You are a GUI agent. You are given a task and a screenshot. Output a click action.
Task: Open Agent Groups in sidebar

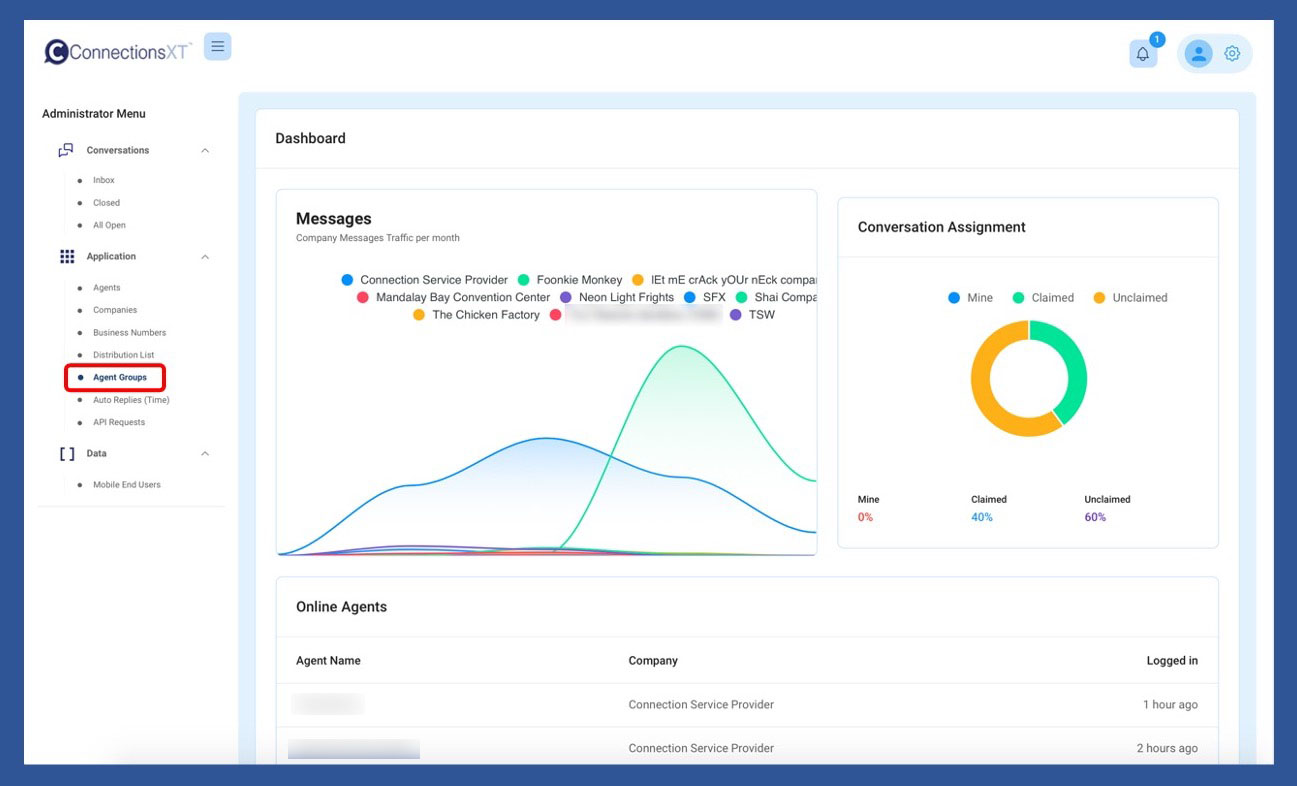(x=119, y=378)
